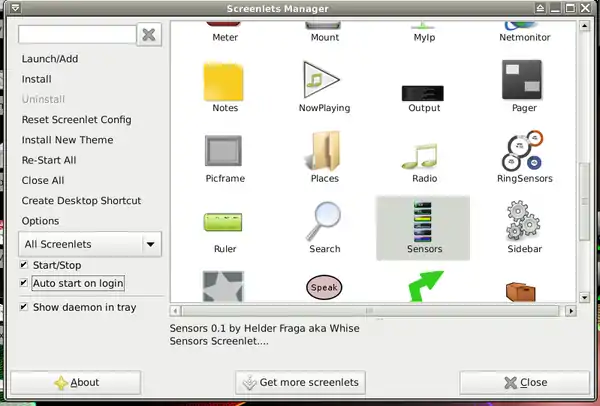Toggle the Start/Stop checkbox
Screen dimensions: 600x406
[x=25, y=265]
